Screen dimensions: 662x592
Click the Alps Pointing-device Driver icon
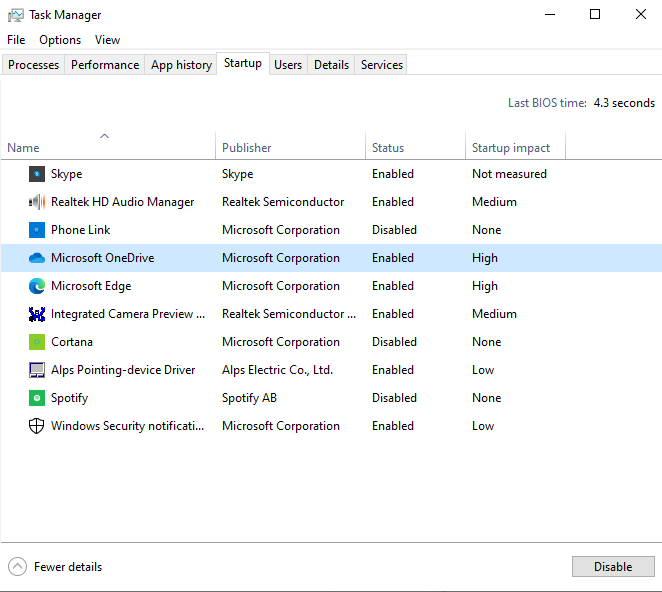click(37, 370)
